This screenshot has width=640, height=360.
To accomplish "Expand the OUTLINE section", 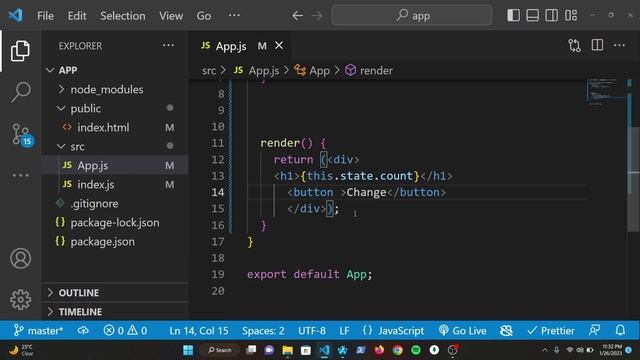I will tap(115, 293).
